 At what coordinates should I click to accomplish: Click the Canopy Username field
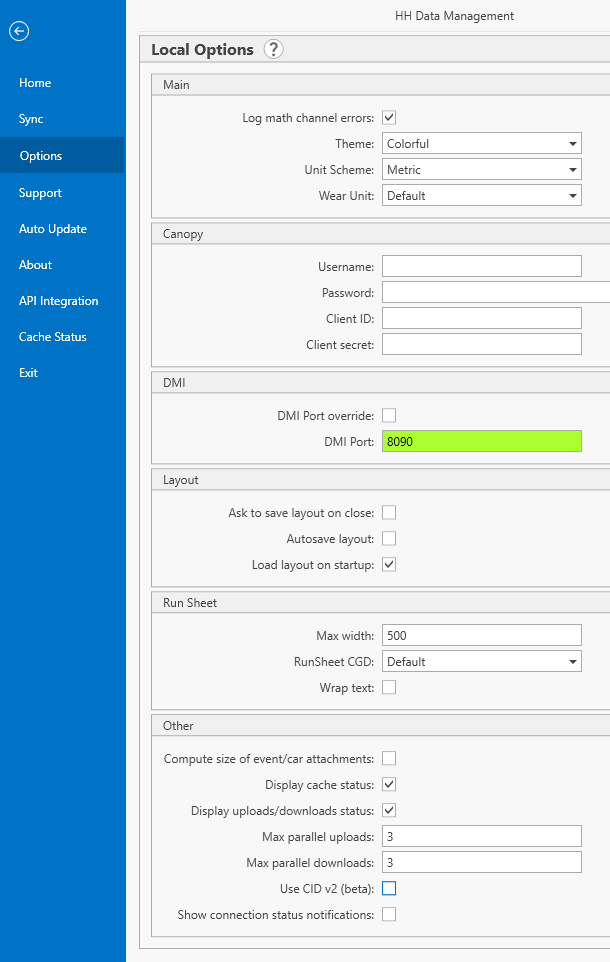(481, 266)
